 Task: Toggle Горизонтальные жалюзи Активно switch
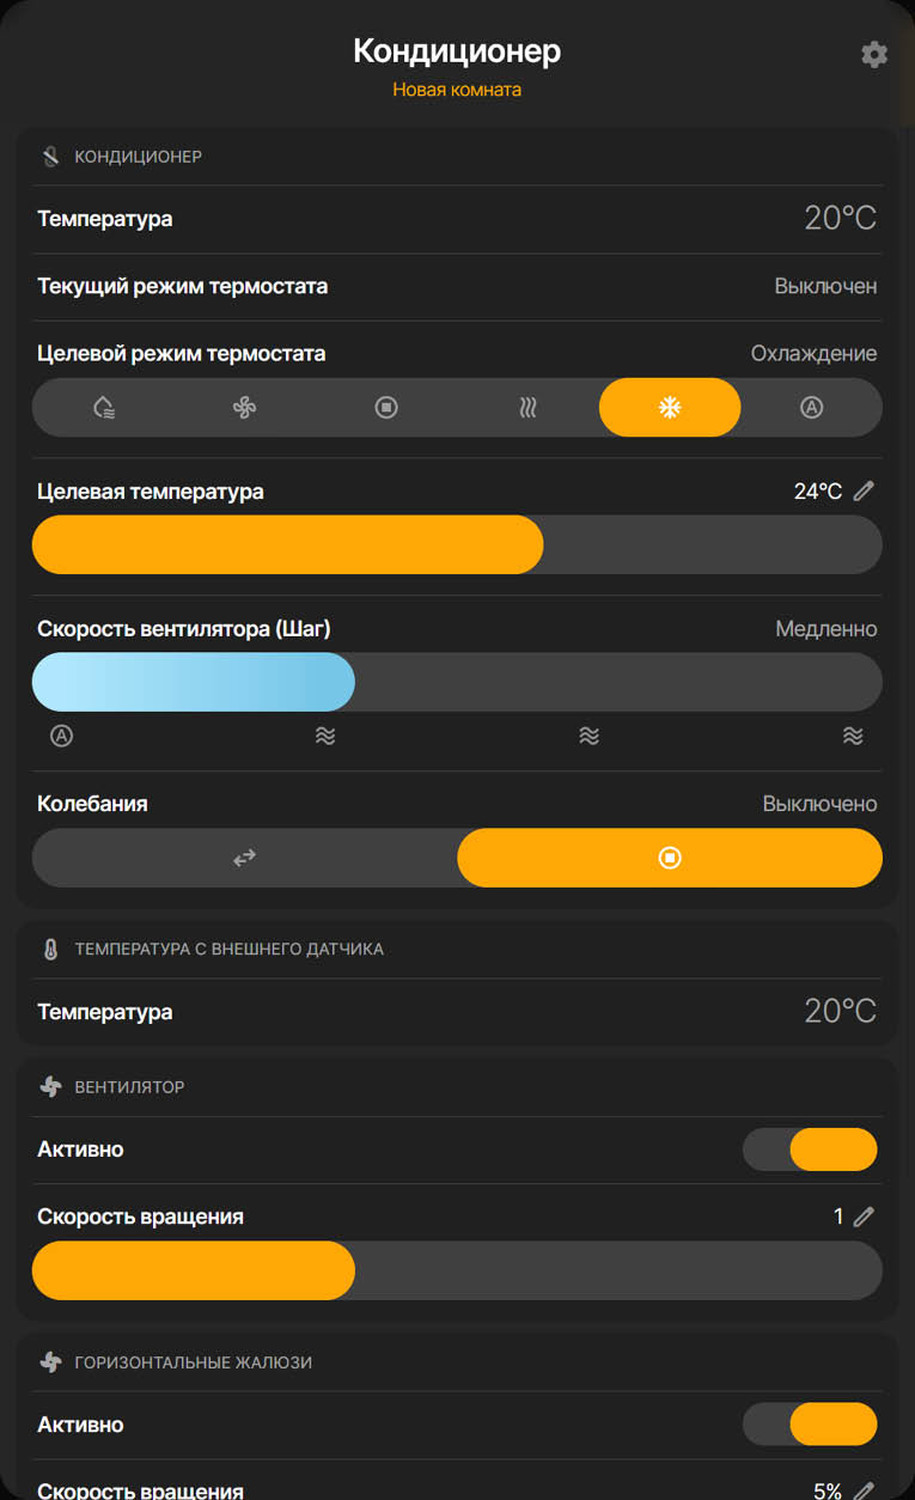[x=810, y=1424]
